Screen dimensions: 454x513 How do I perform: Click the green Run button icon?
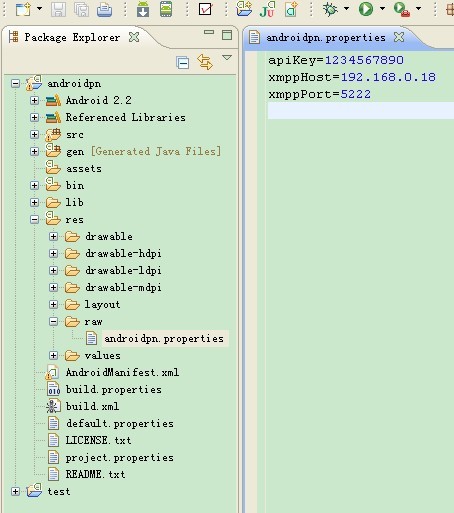coord(366,9)
